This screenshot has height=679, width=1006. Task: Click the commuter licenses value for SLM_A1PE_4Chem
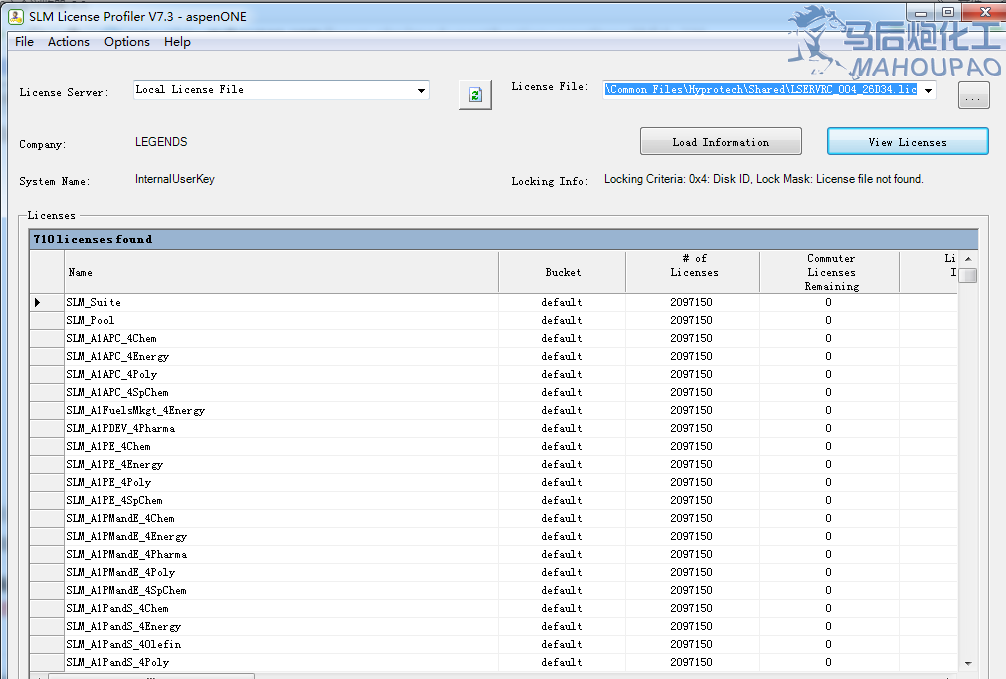[828, 446]
